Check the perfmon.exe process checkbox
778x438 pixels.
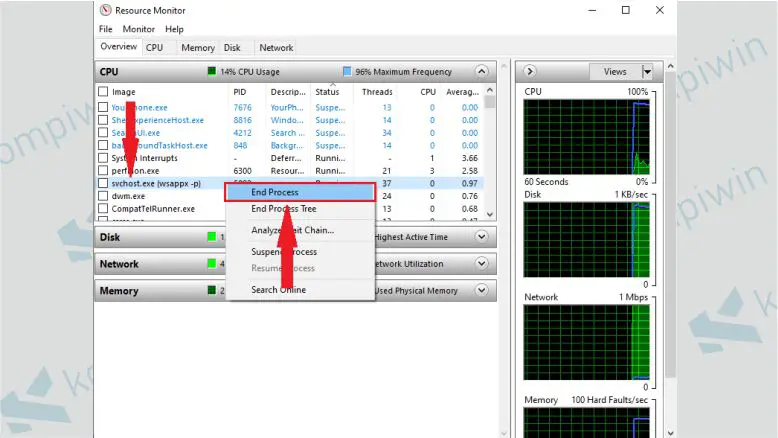coord(103,171)
